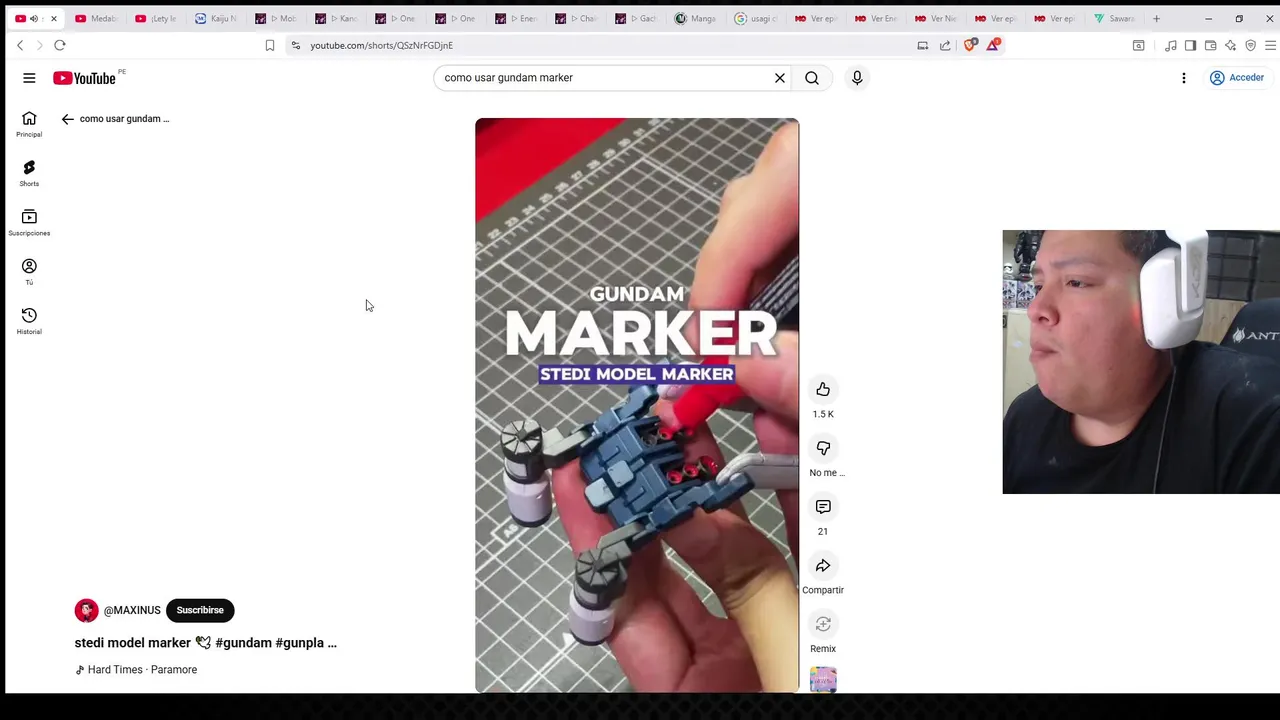
Task: Open the comments showing 21
Action: coord(823,507)
